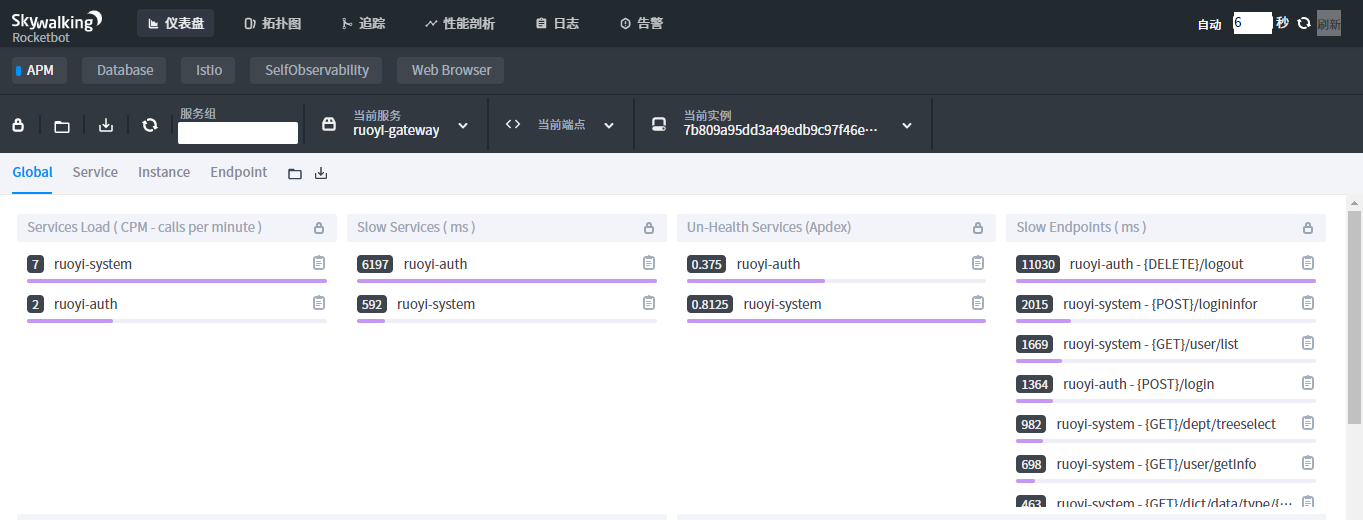Click the lock icon in the service toolbar

[x=18, y=125]
